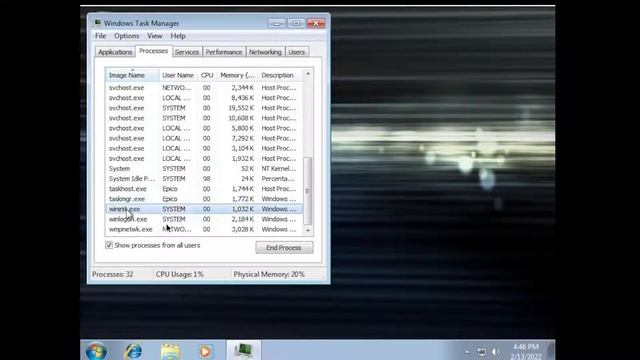Select the Processes tab

(x=153, y=51)
